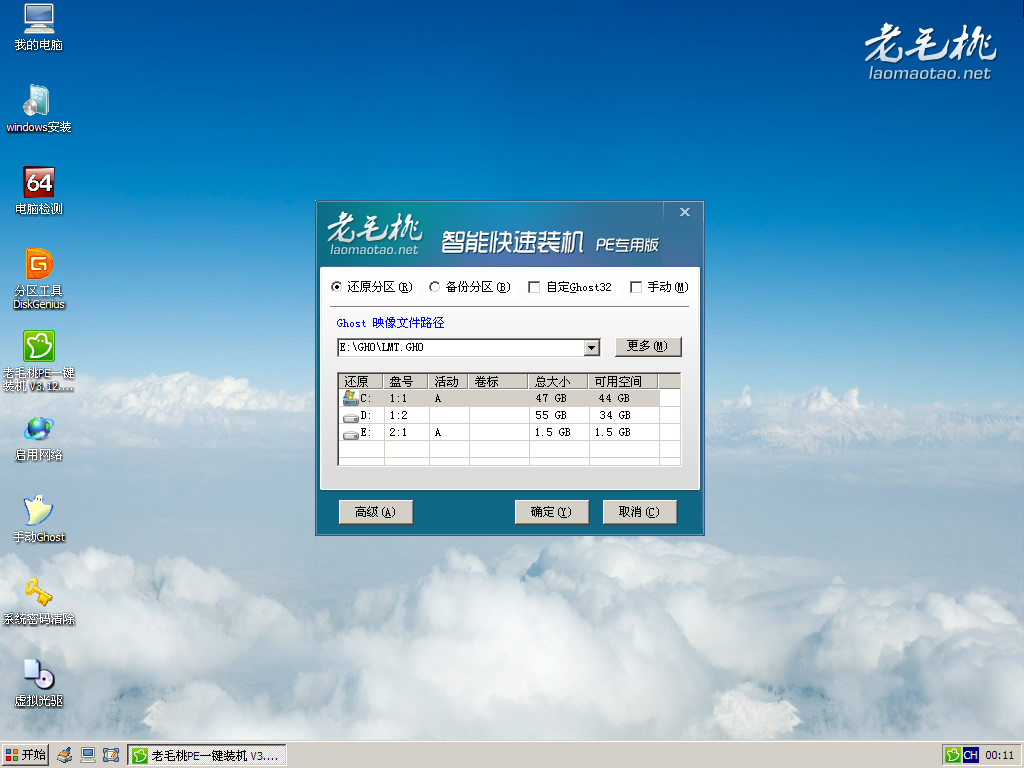Screen dimensions: 1024x768
Task: Select the 启用网络 globe icon
Action: pos(39,438)
